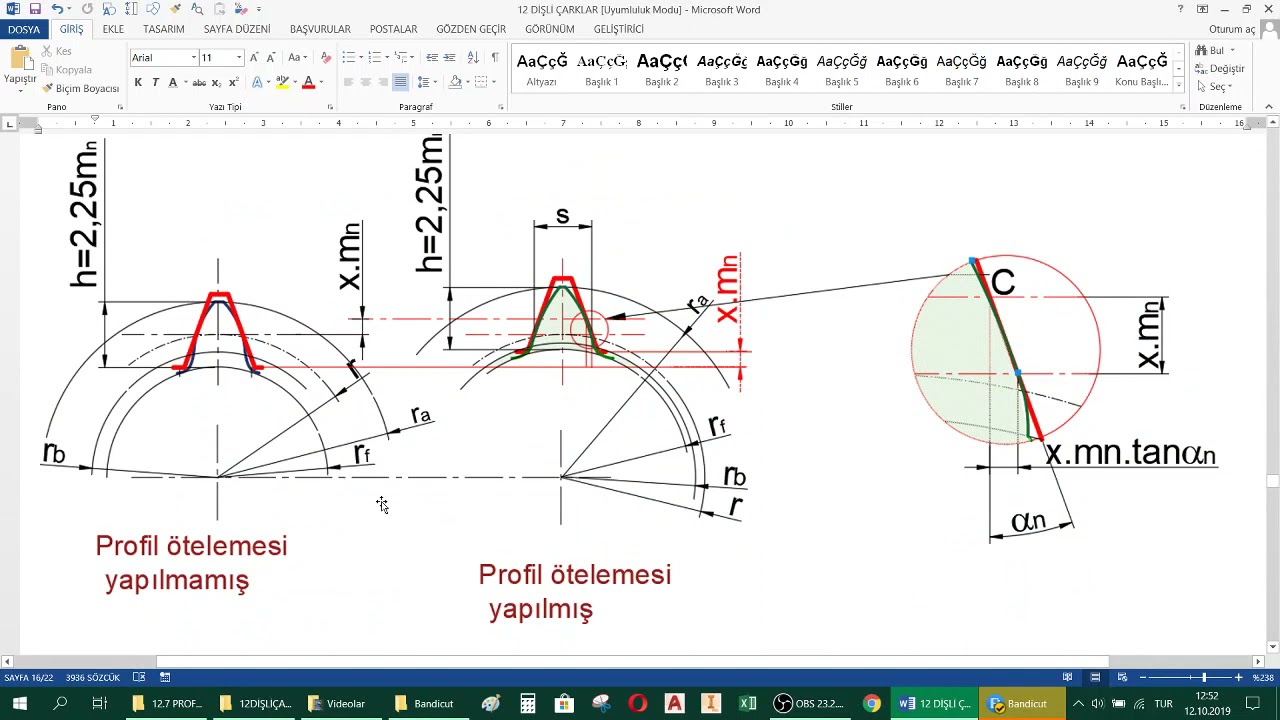1280x720 pixels.
Task: Open the Change Case Aa dropdown
Action: [x=297, y=58]
